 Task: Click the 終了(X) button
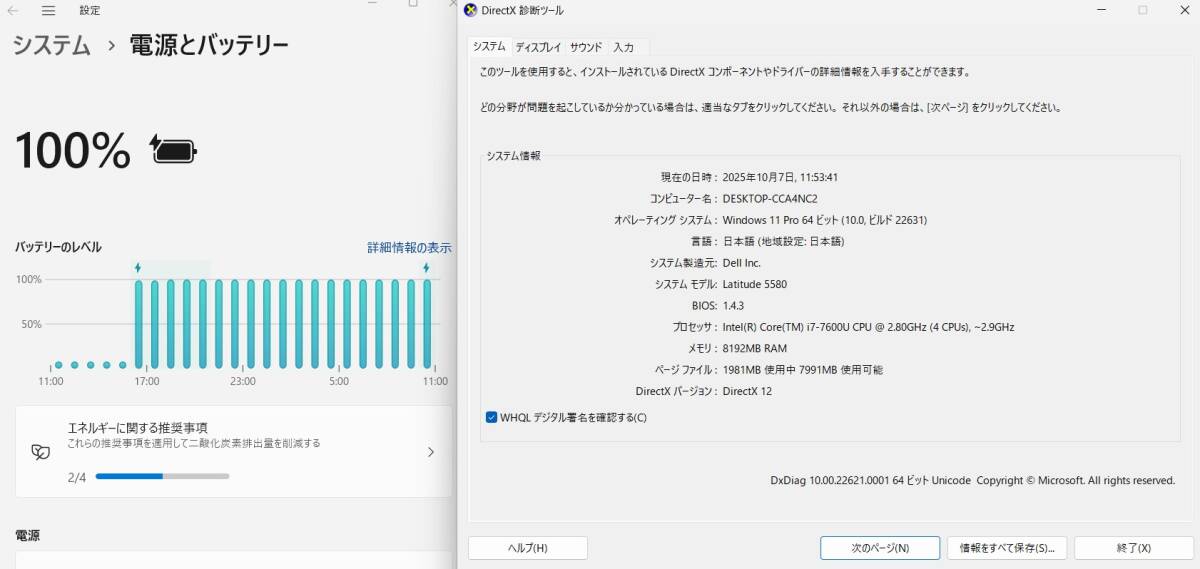pos(1134,548)
